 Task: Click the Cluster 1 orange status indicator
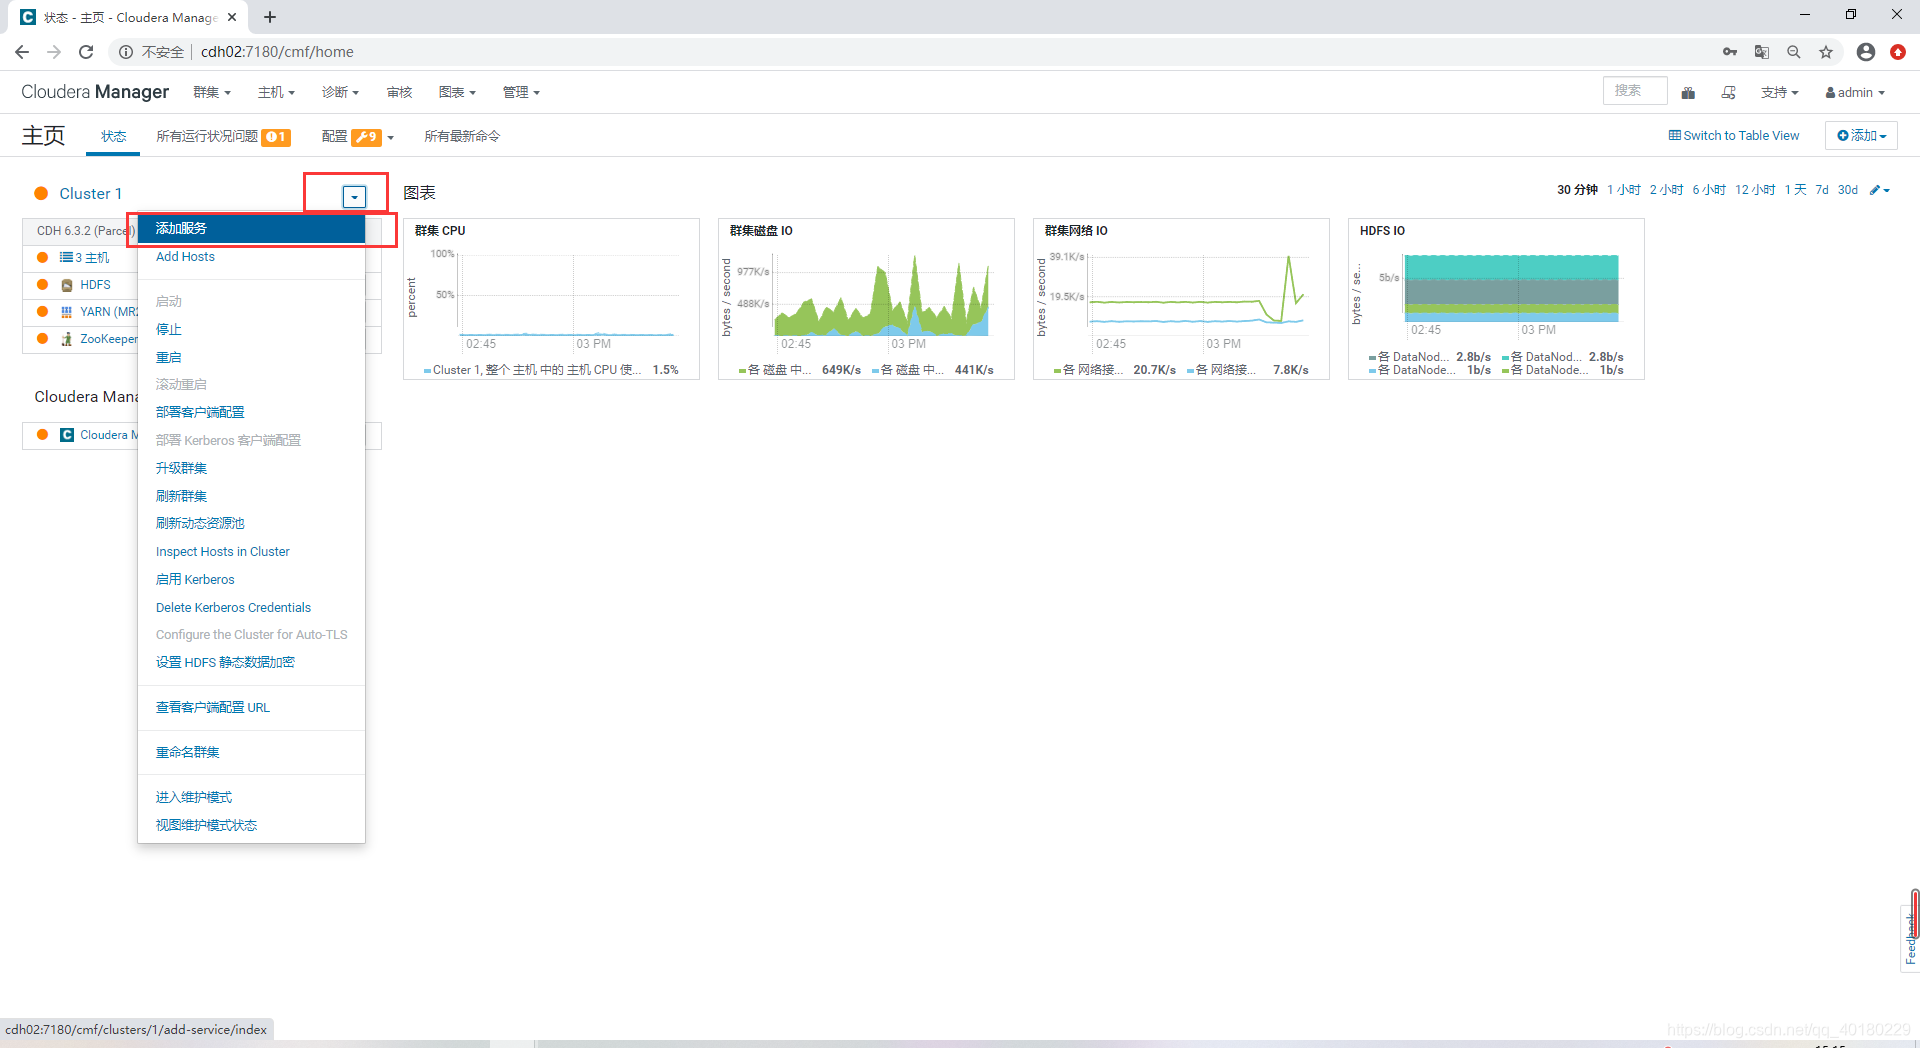point(41,194)
